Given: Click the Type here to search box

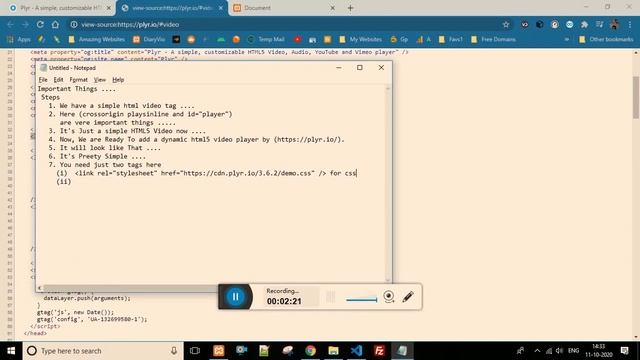Looking at the screenshot, I should (103, 351).
